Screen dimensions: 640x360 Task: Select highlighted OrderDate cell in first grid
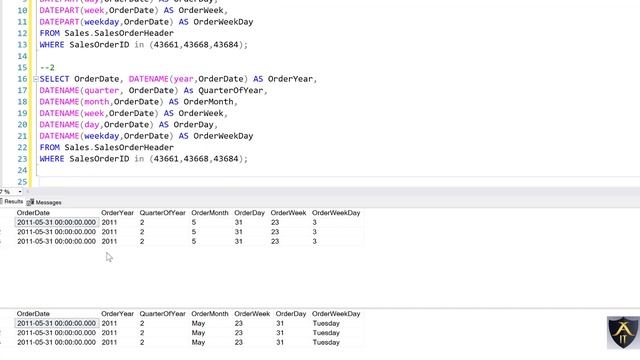coord(57,222)
